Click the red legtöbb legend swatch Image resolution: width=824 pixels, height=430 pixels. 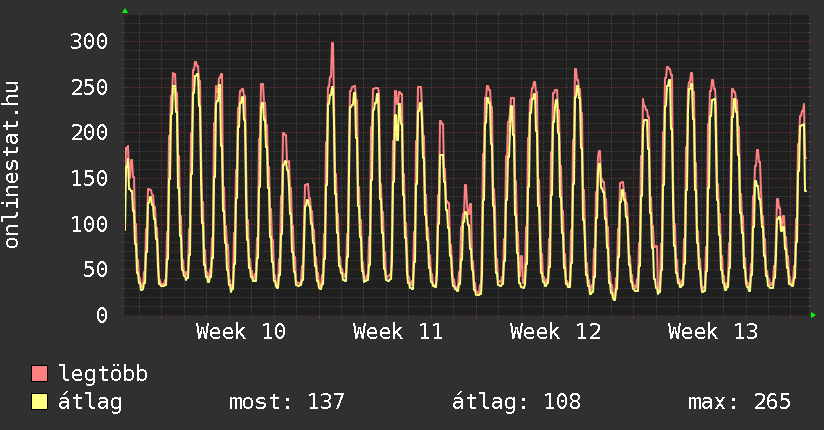(x=40, y=375)
